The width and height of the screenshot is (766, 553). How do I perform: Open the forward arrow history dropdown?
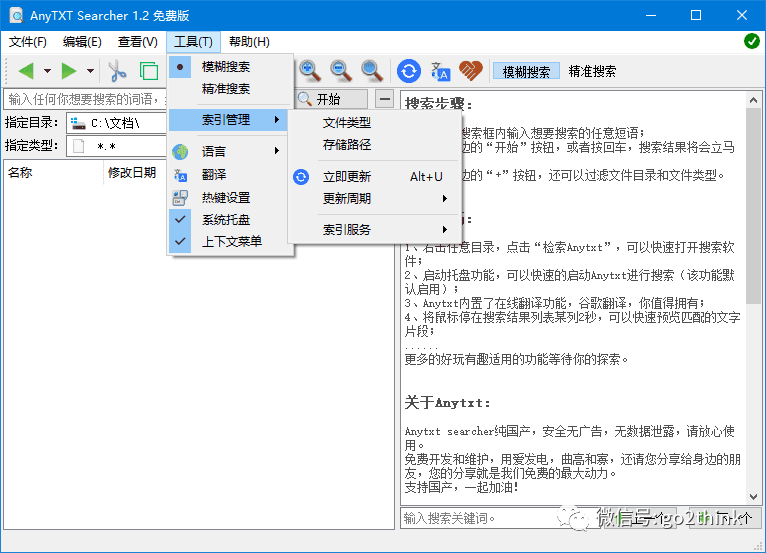[x=90, y=71]
